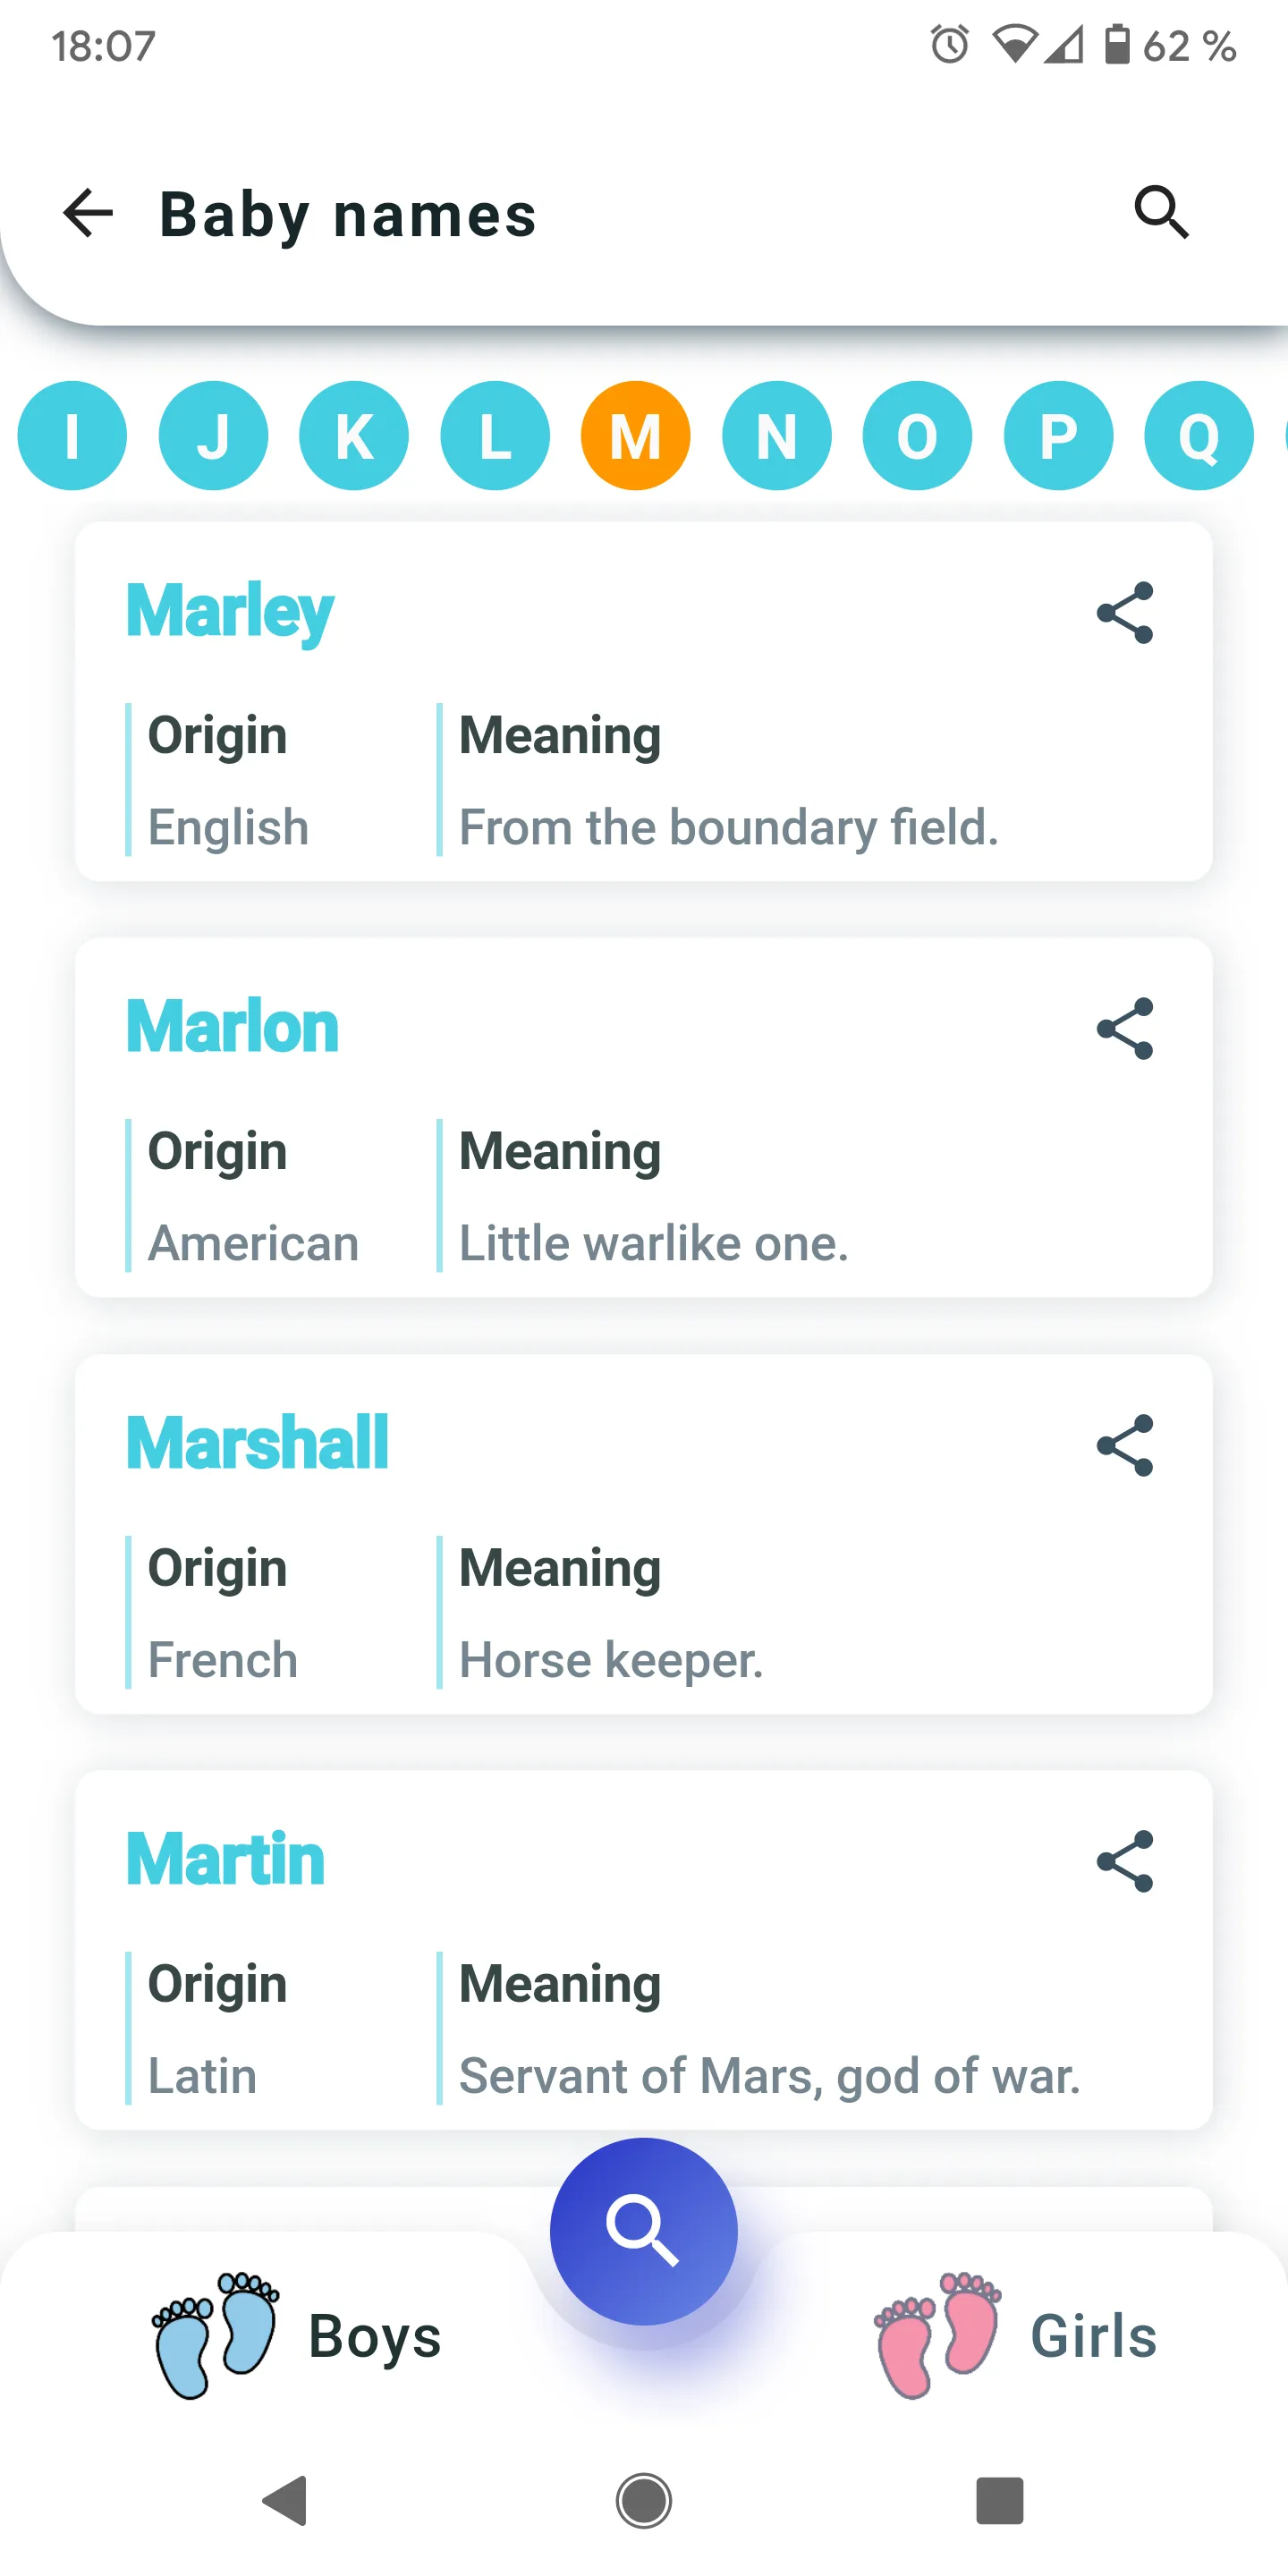
Task: Share the name Marley
Action: pyautogui.click(x=1125, y=613)
